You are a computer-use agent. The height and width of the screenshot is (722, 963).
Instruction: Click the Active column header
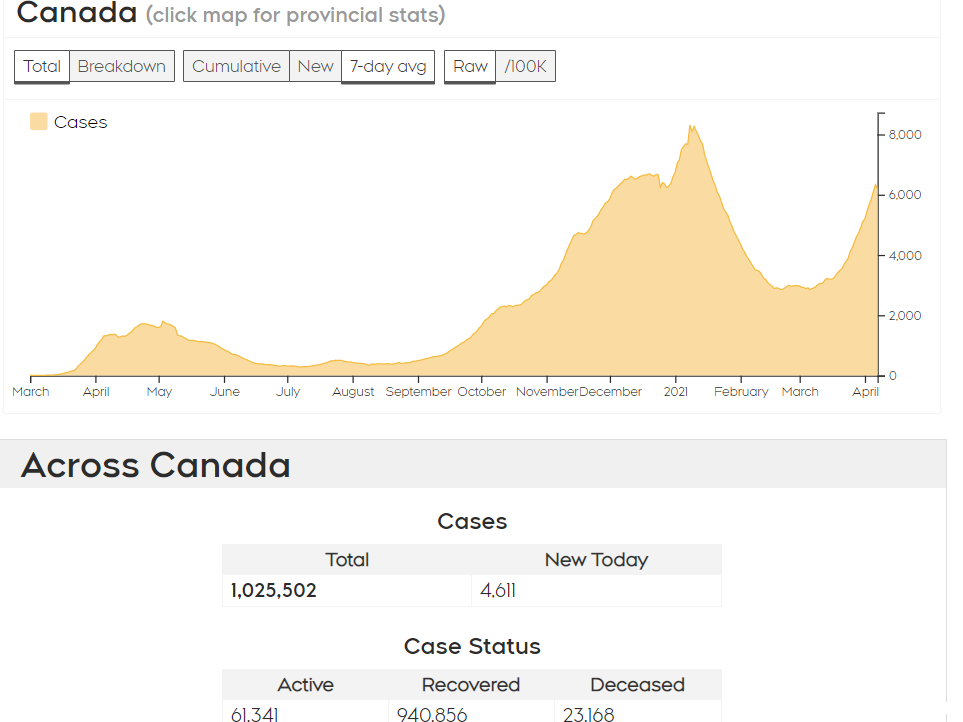point(305,685)
